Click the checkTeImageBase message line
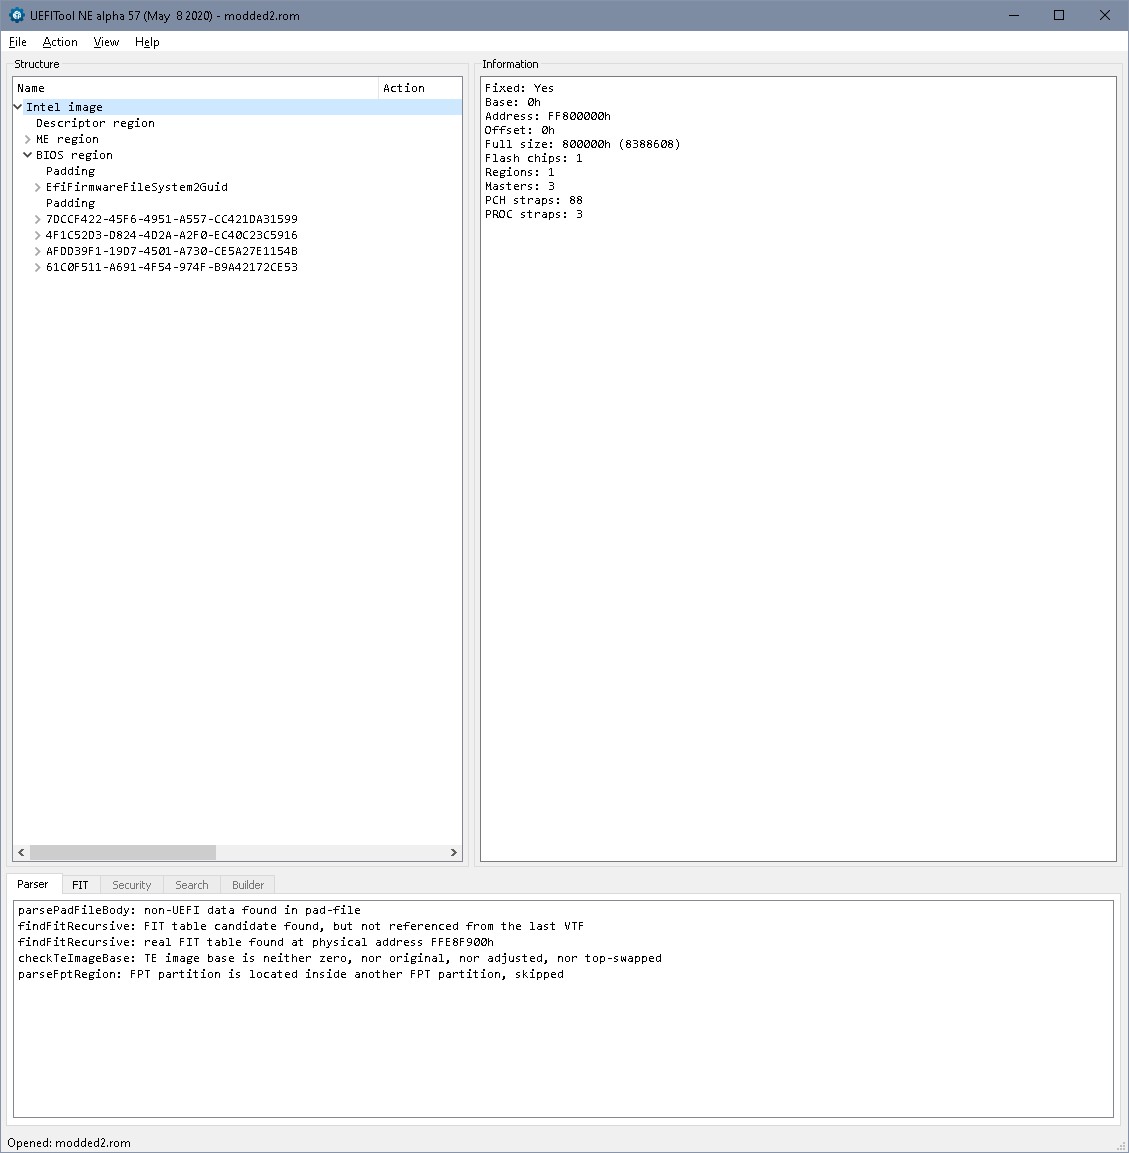This screenshot has height=1153, width=1129. point(340,958)
